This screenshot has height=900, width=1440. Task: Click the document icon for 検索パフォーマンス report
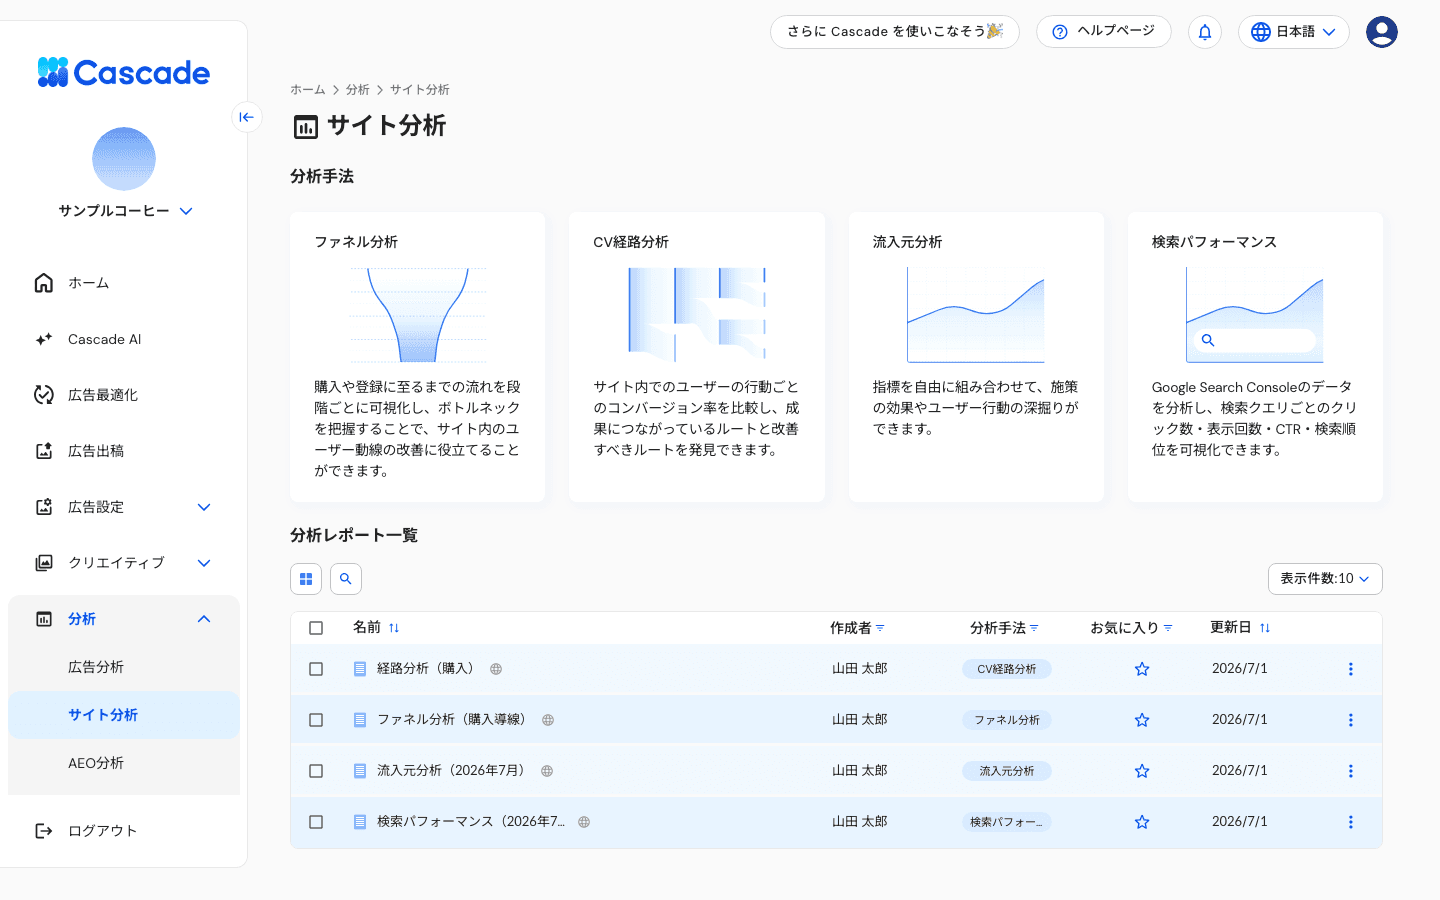(x=360, y=822)
